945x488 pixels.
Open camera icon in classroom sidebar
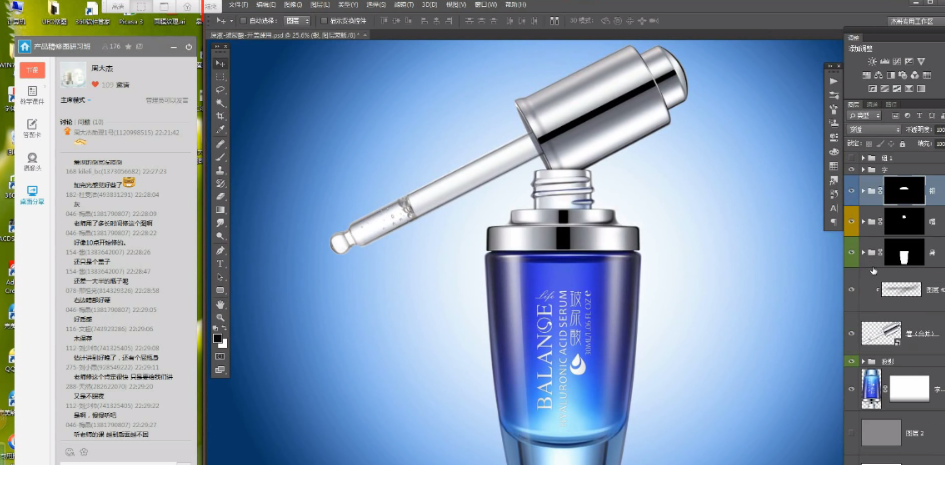tap(32, 161)
